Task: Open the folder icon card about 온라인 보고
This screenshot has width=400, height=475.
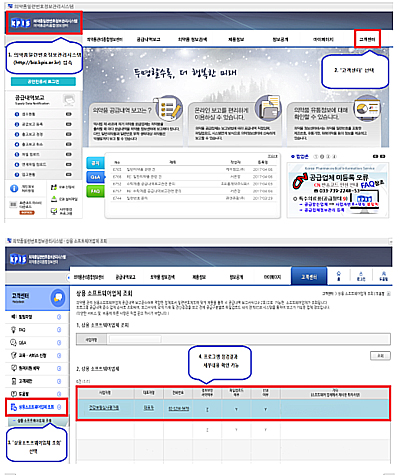Action: click(x=235, y=122)
